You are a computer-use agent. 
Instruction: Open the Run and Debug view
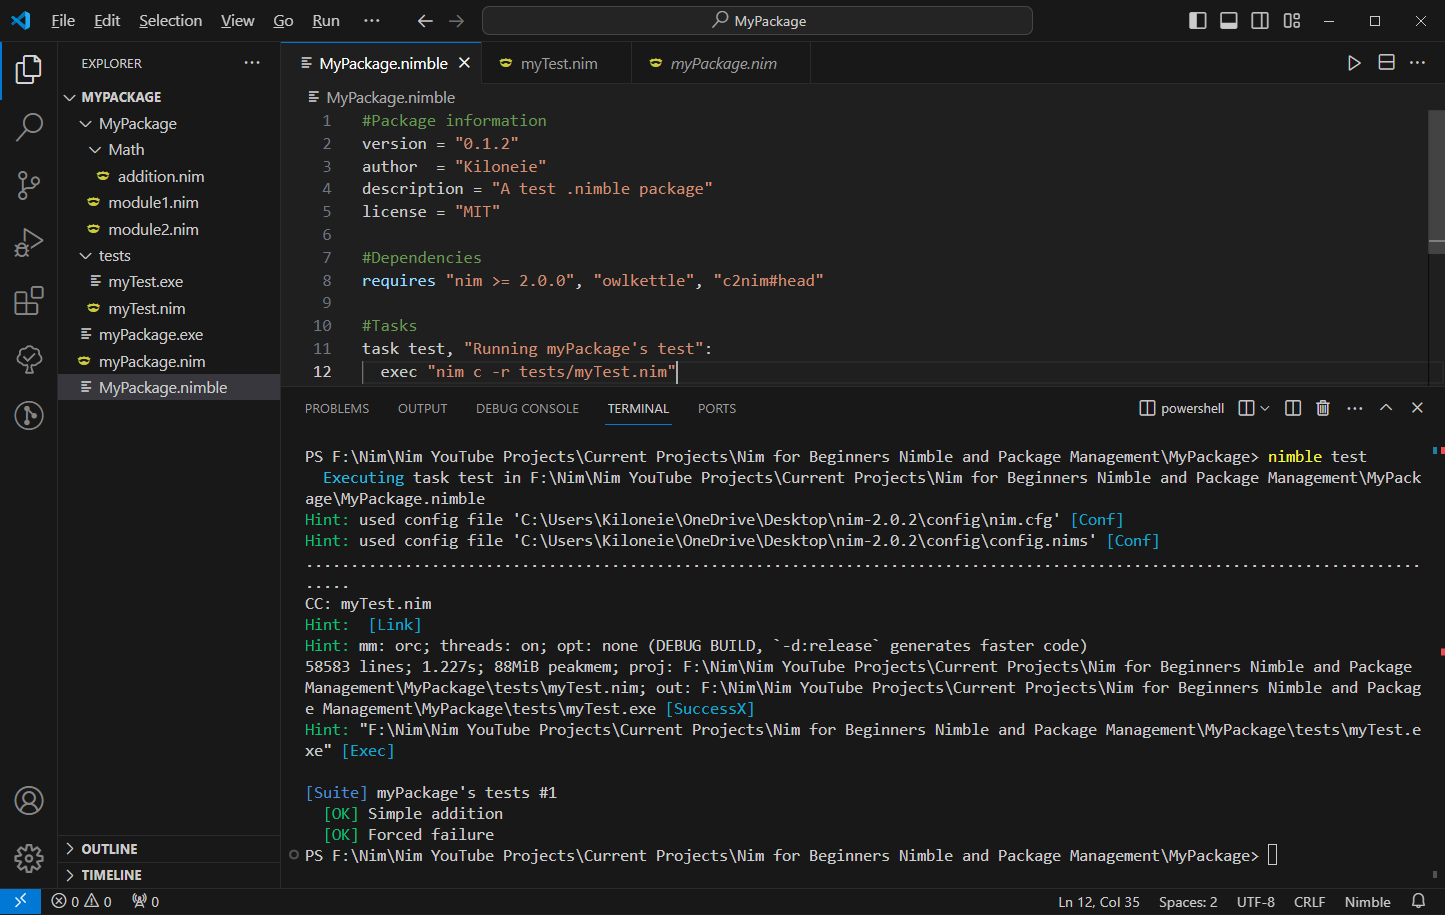tap(29, 243)
